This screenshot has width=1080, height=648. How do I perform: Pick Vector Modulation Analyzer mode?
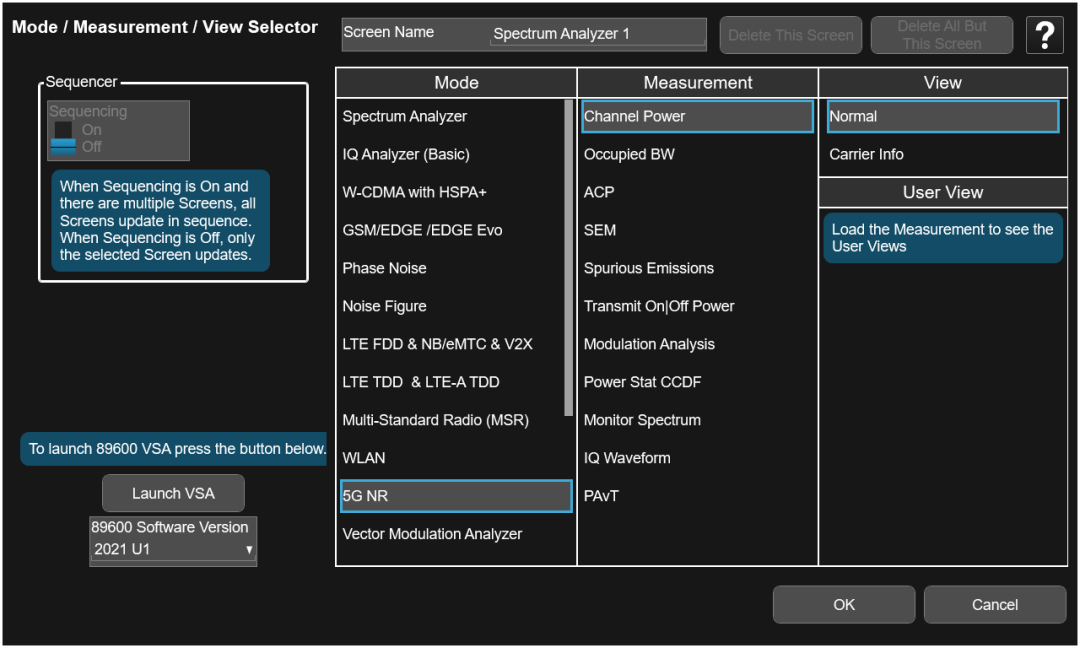432,534
